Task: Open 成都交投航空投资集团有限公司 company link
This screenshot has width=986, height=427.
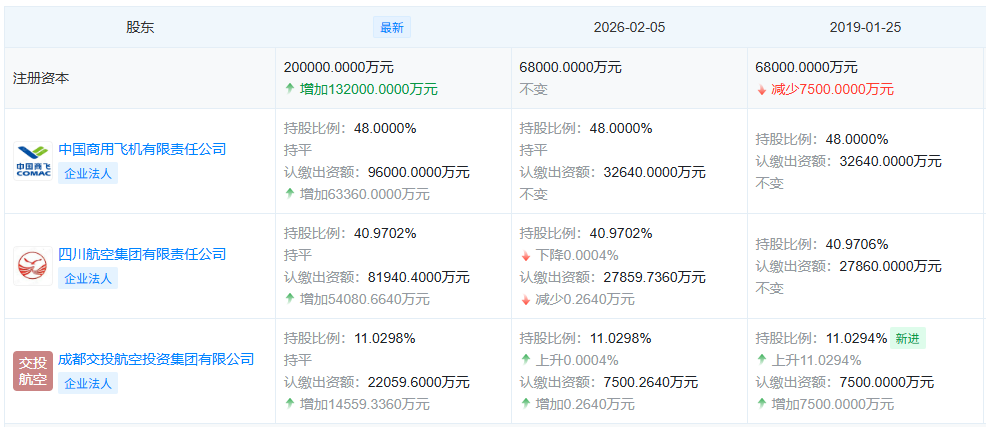Action: [156, 359]
